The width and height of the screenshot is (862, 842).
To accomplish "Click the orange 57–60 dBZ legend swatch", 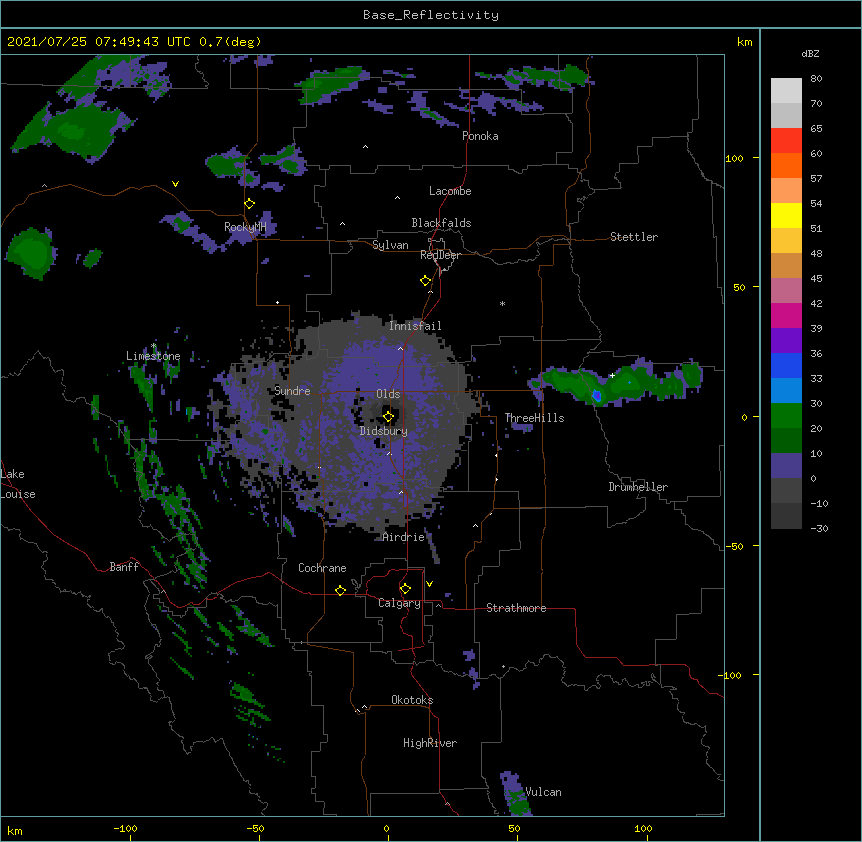I will (x=786, y=165).
